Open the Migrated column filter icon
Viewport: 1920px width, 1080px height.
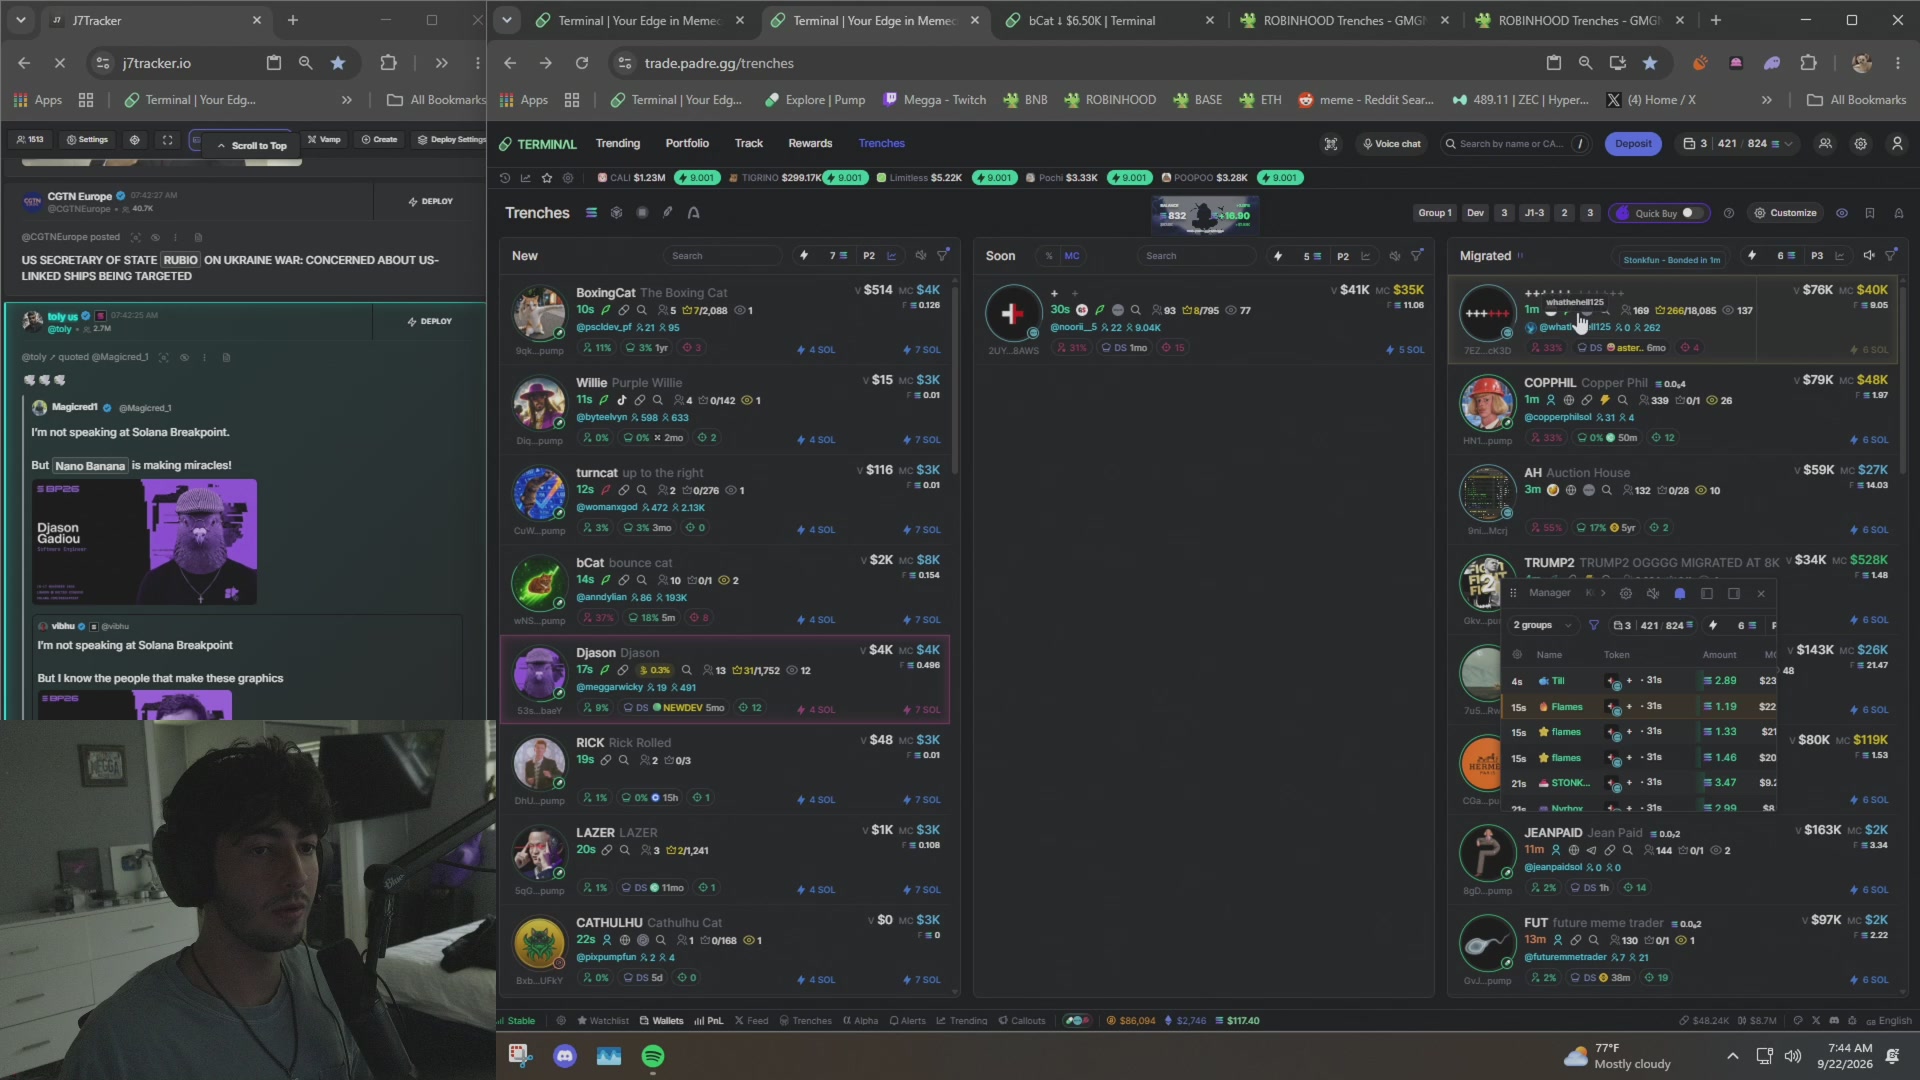click(x=1891, y=256)
